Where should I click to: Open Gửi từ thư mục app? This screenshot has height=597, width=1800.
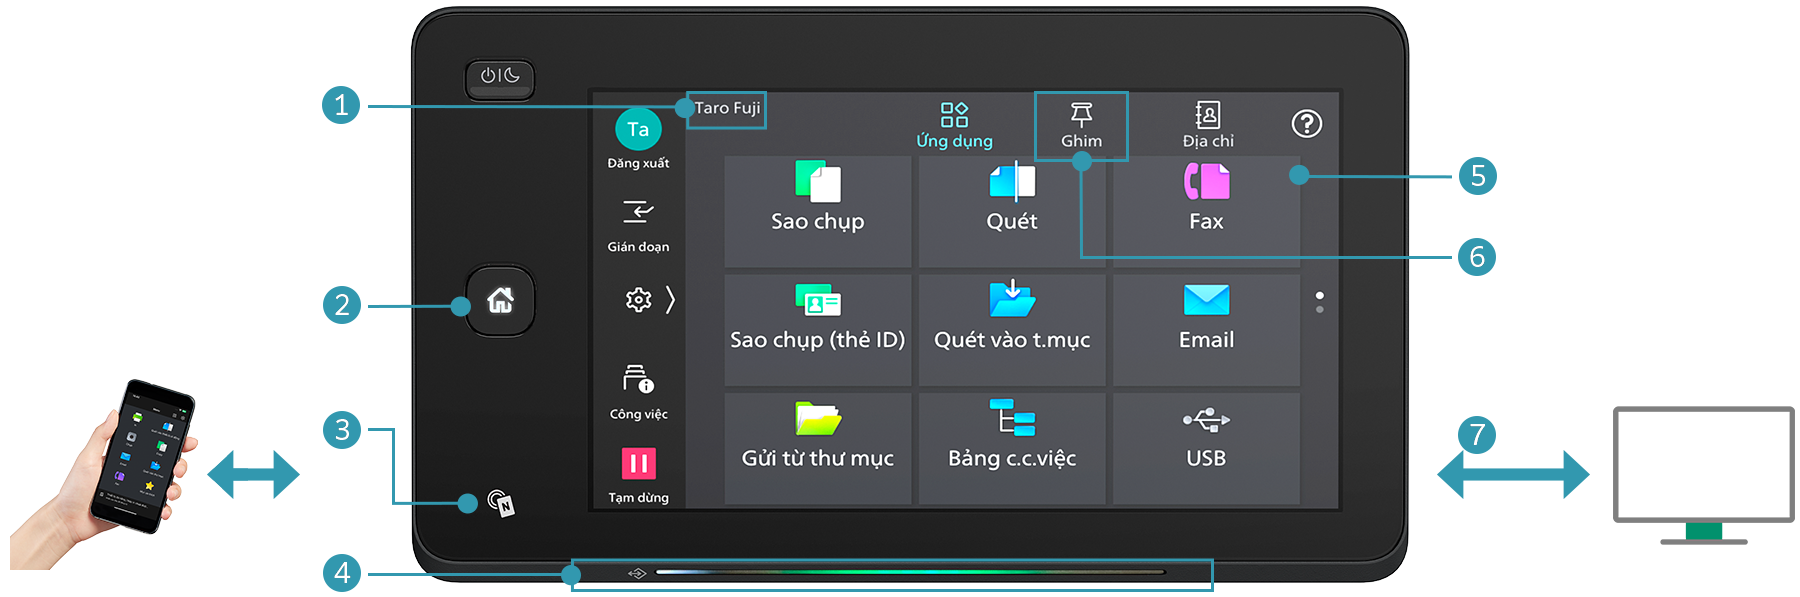pyautogui.click(x=817, y=447)
